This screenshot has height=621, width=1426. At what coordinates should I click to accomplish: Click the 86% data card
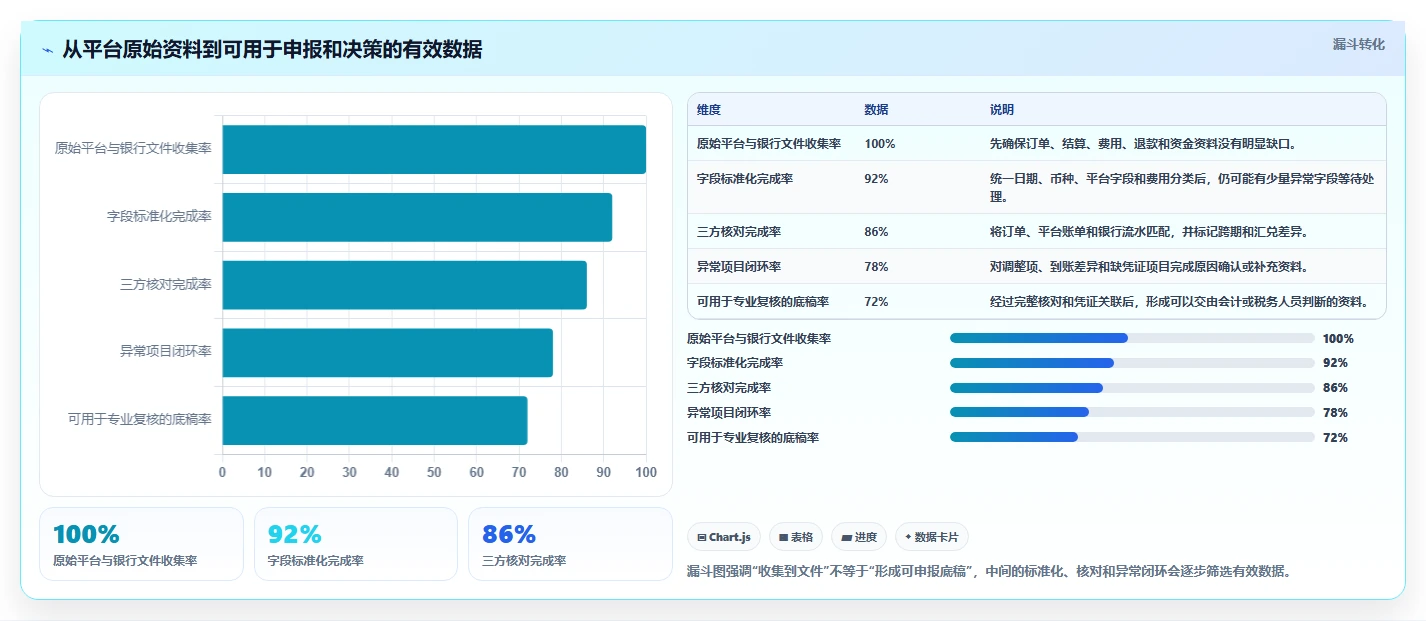pos(570,544)
